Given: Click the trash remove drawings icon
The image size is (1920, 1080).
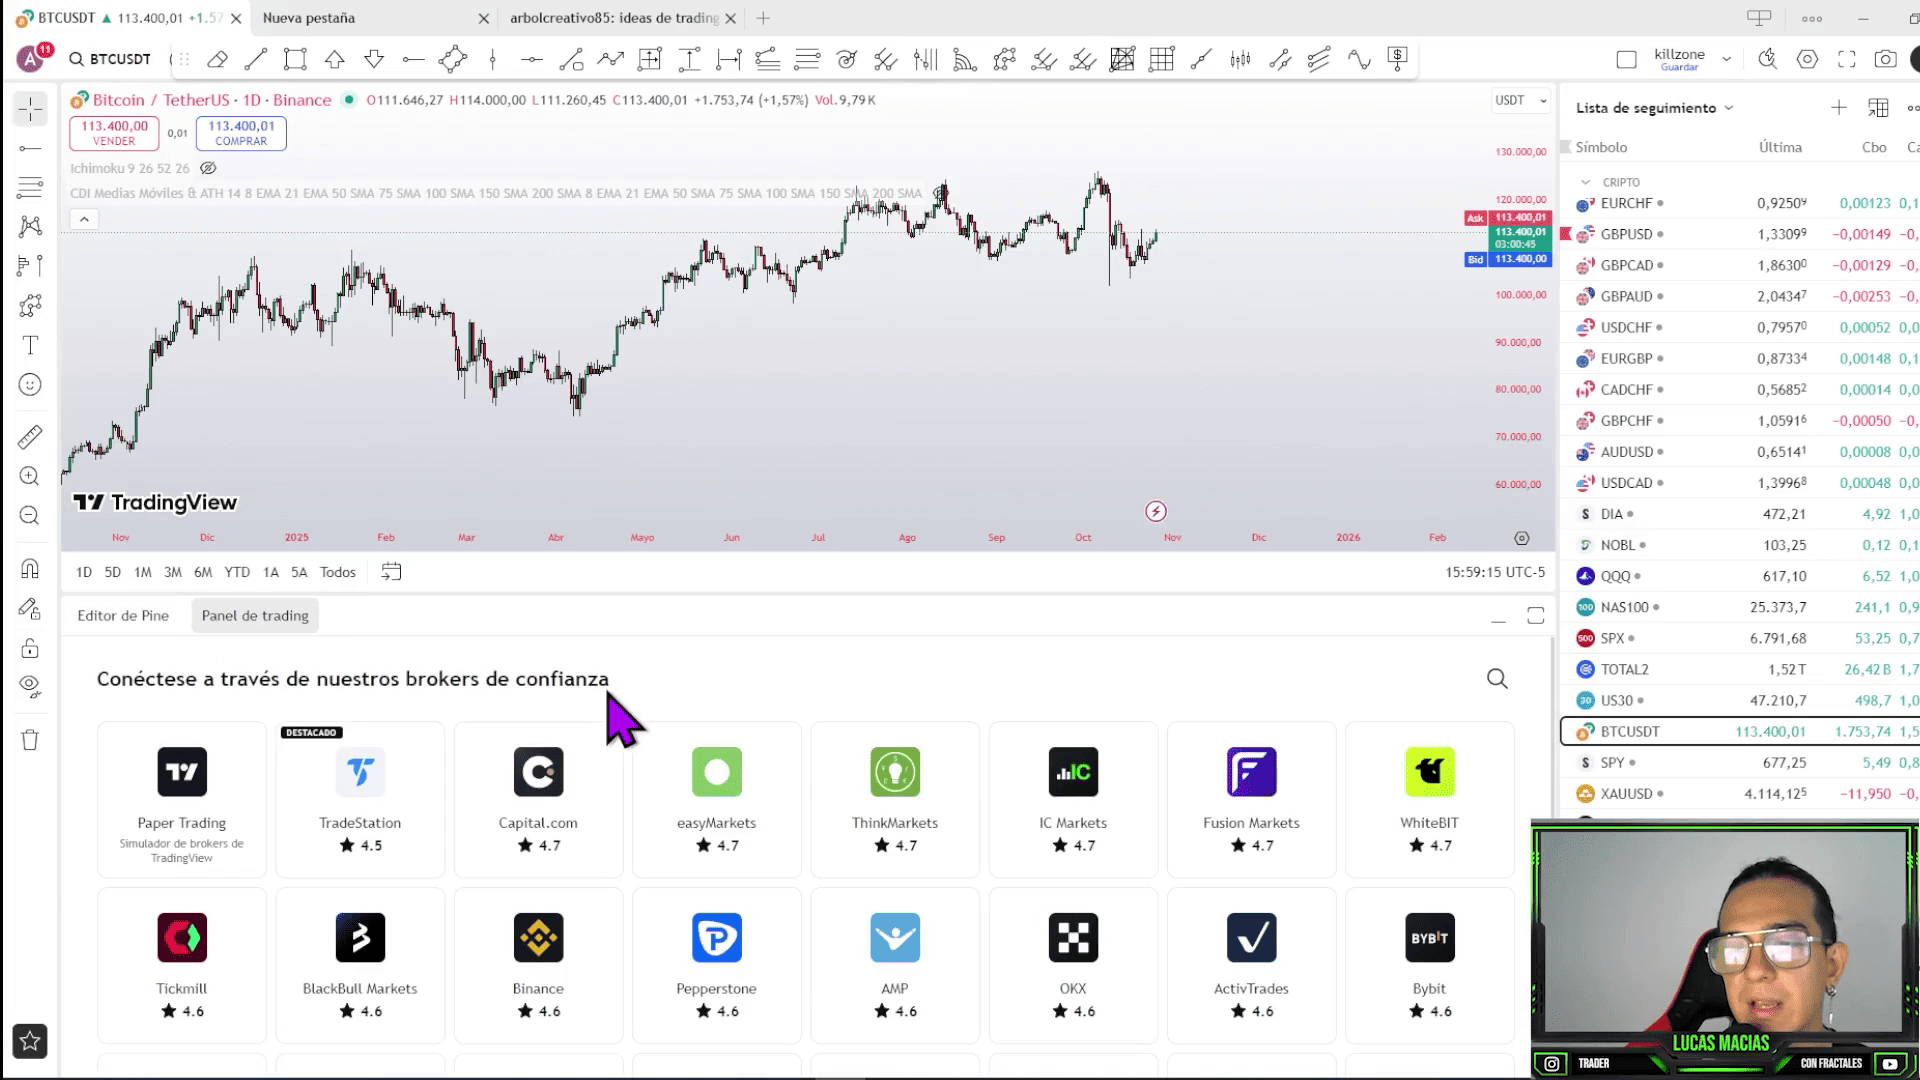Looking at the screenshot, I should 30,740.
